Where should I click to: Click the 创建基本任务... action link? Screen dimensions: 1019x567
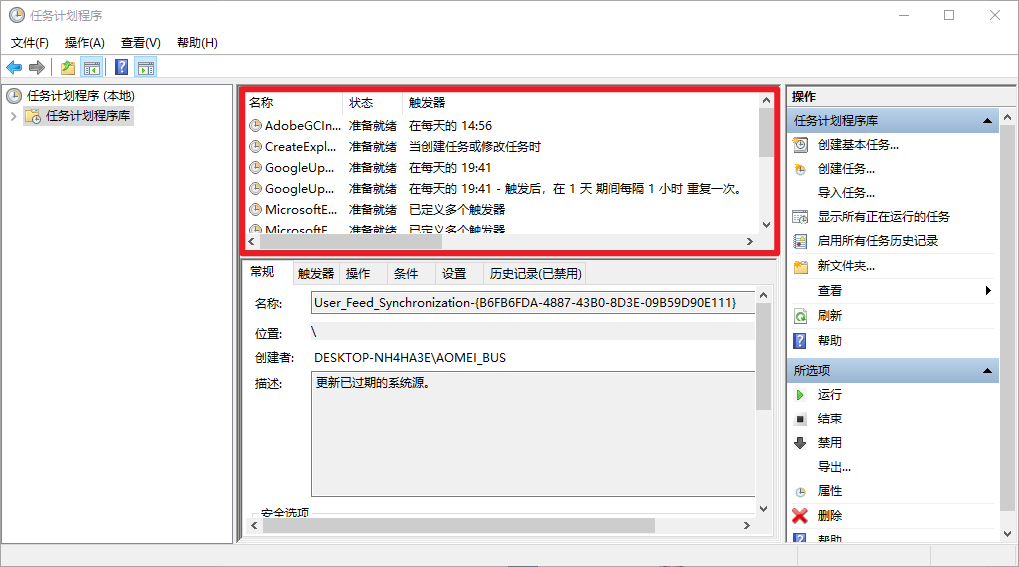[x=858, y=145]
